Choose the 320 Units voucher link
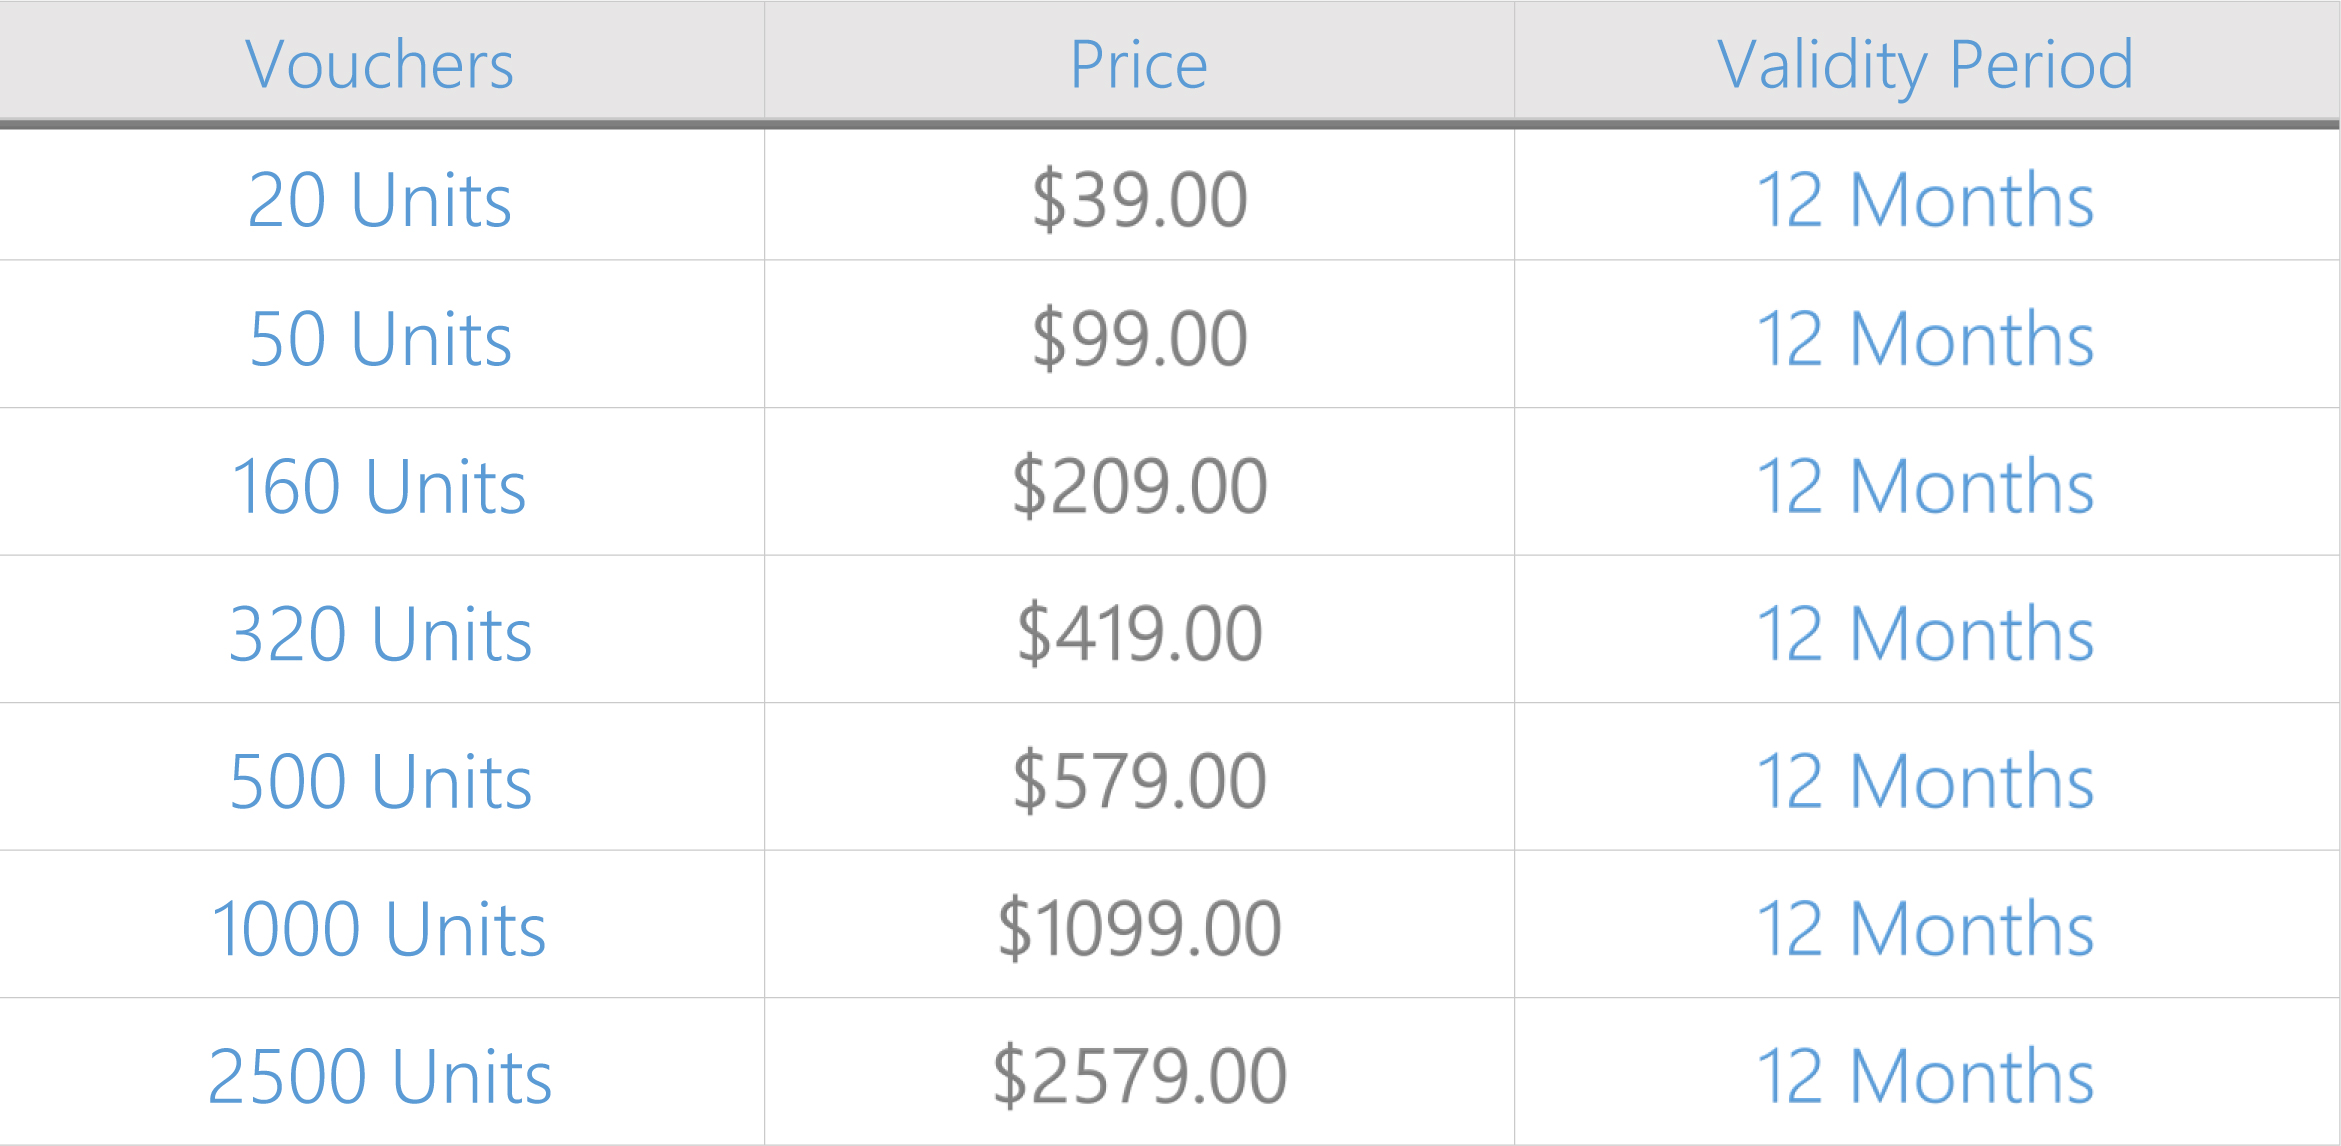 380,634
